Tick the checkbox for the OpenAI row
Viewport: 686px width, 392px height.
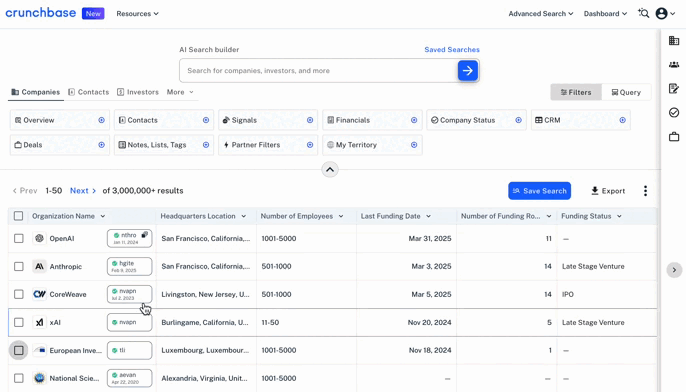[18, 238]
